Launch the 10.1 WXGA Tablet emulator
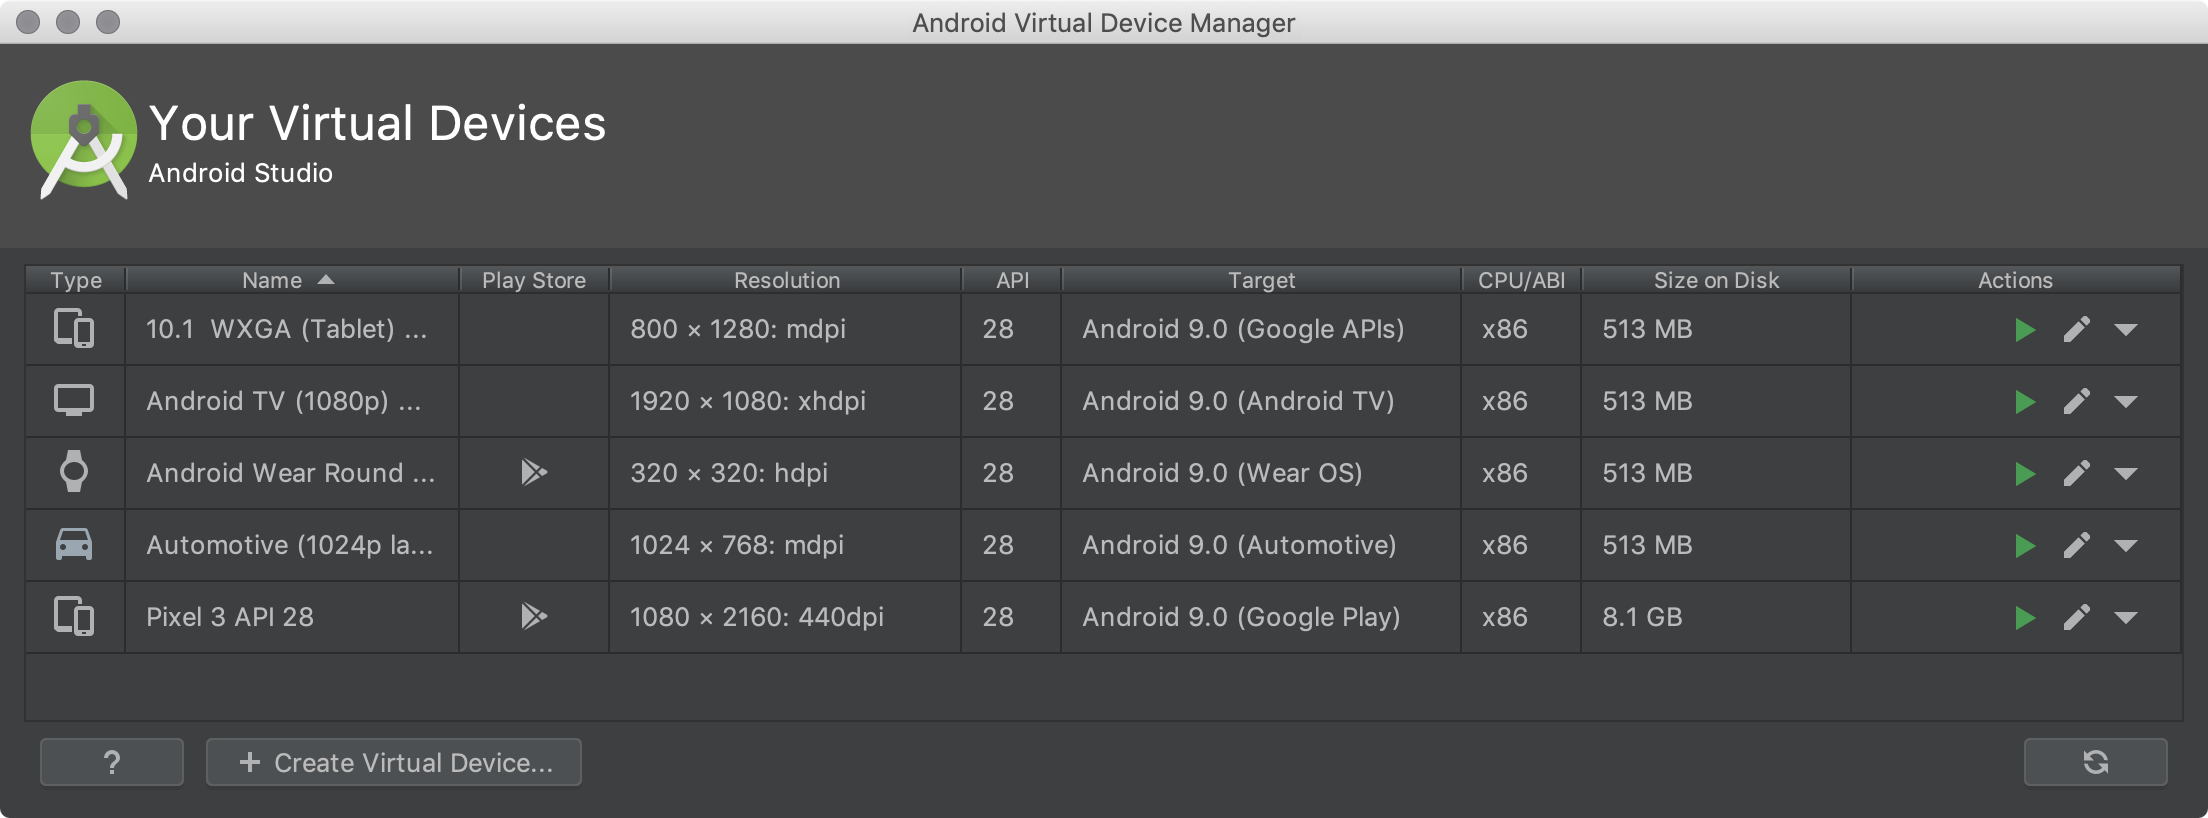Screen dimensions: 2208x818 [x=2025, y=330]
